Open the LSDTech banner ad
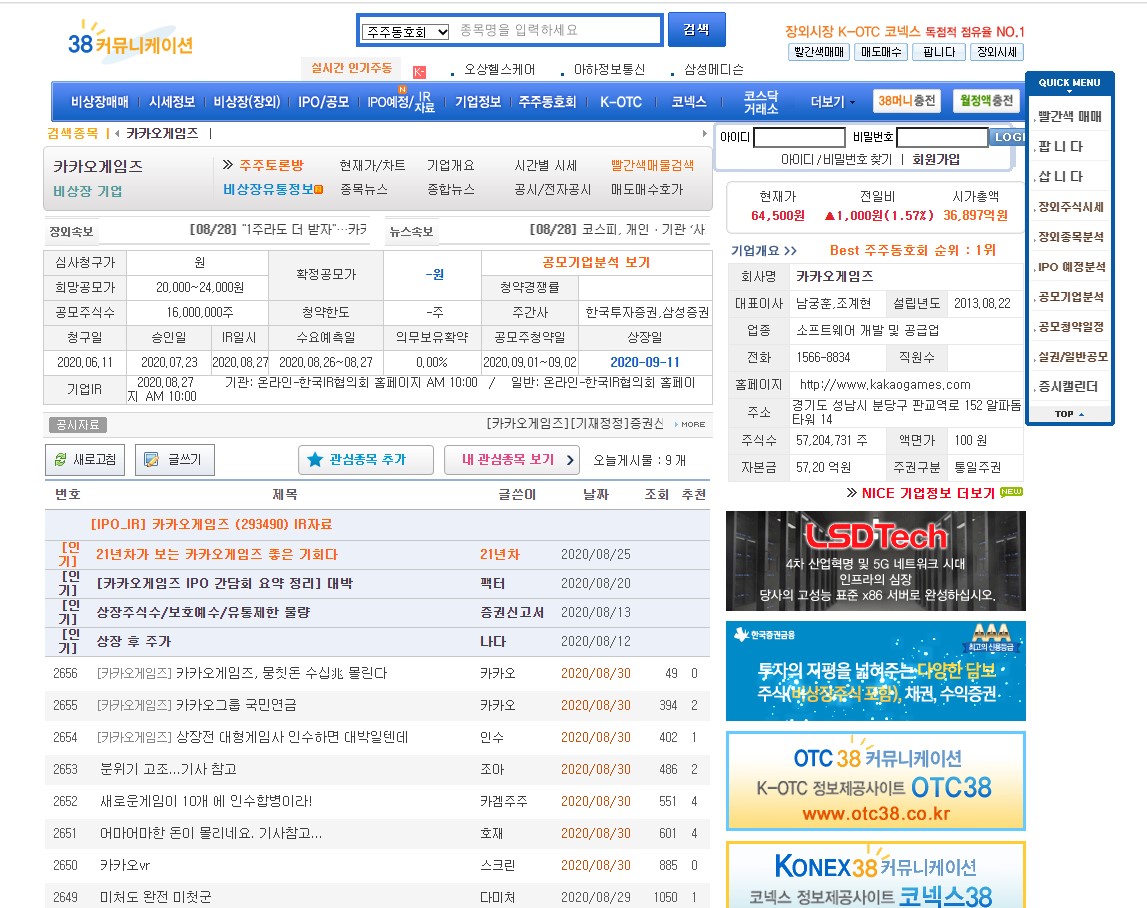Viewport: 1147px width, 908px height. [x=876, y=560]
